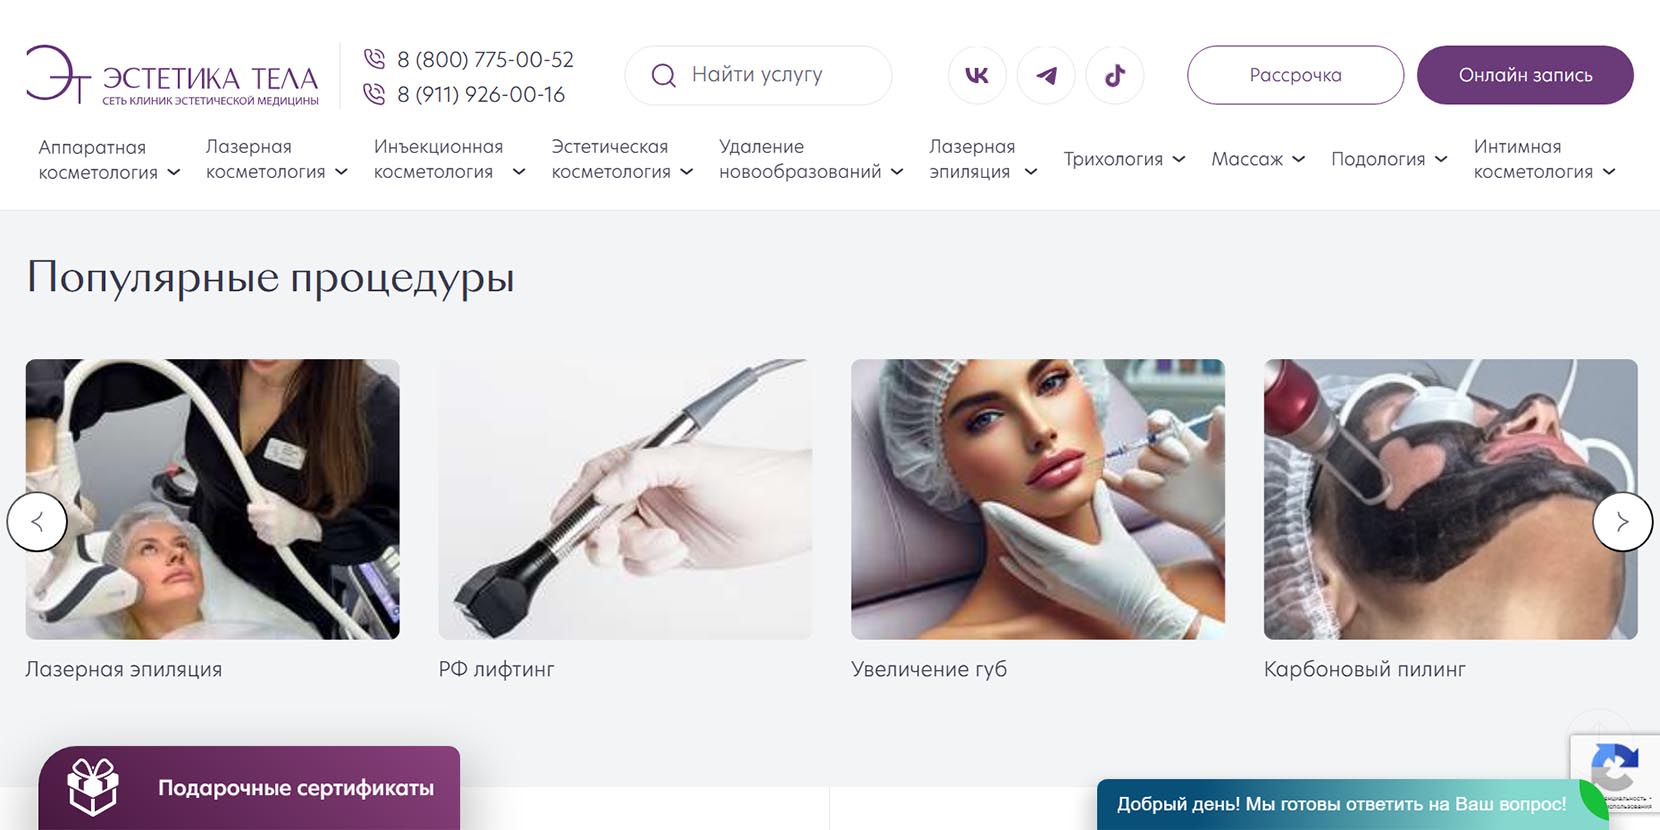Open the TikTok profile icon
1660x830 pixels.
tap(1115, 75)
